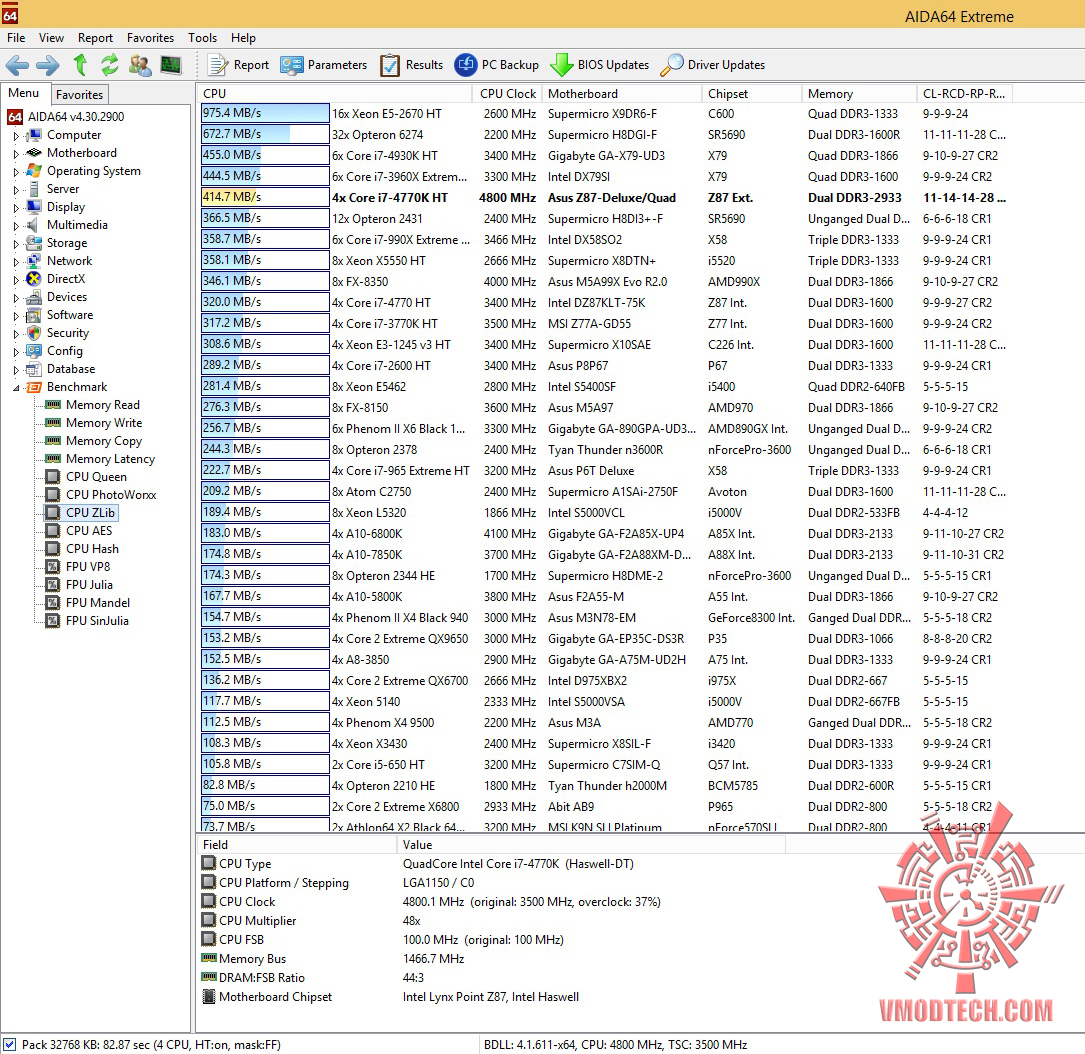
Task: Sort by the Memory column header
Action: 859,93
